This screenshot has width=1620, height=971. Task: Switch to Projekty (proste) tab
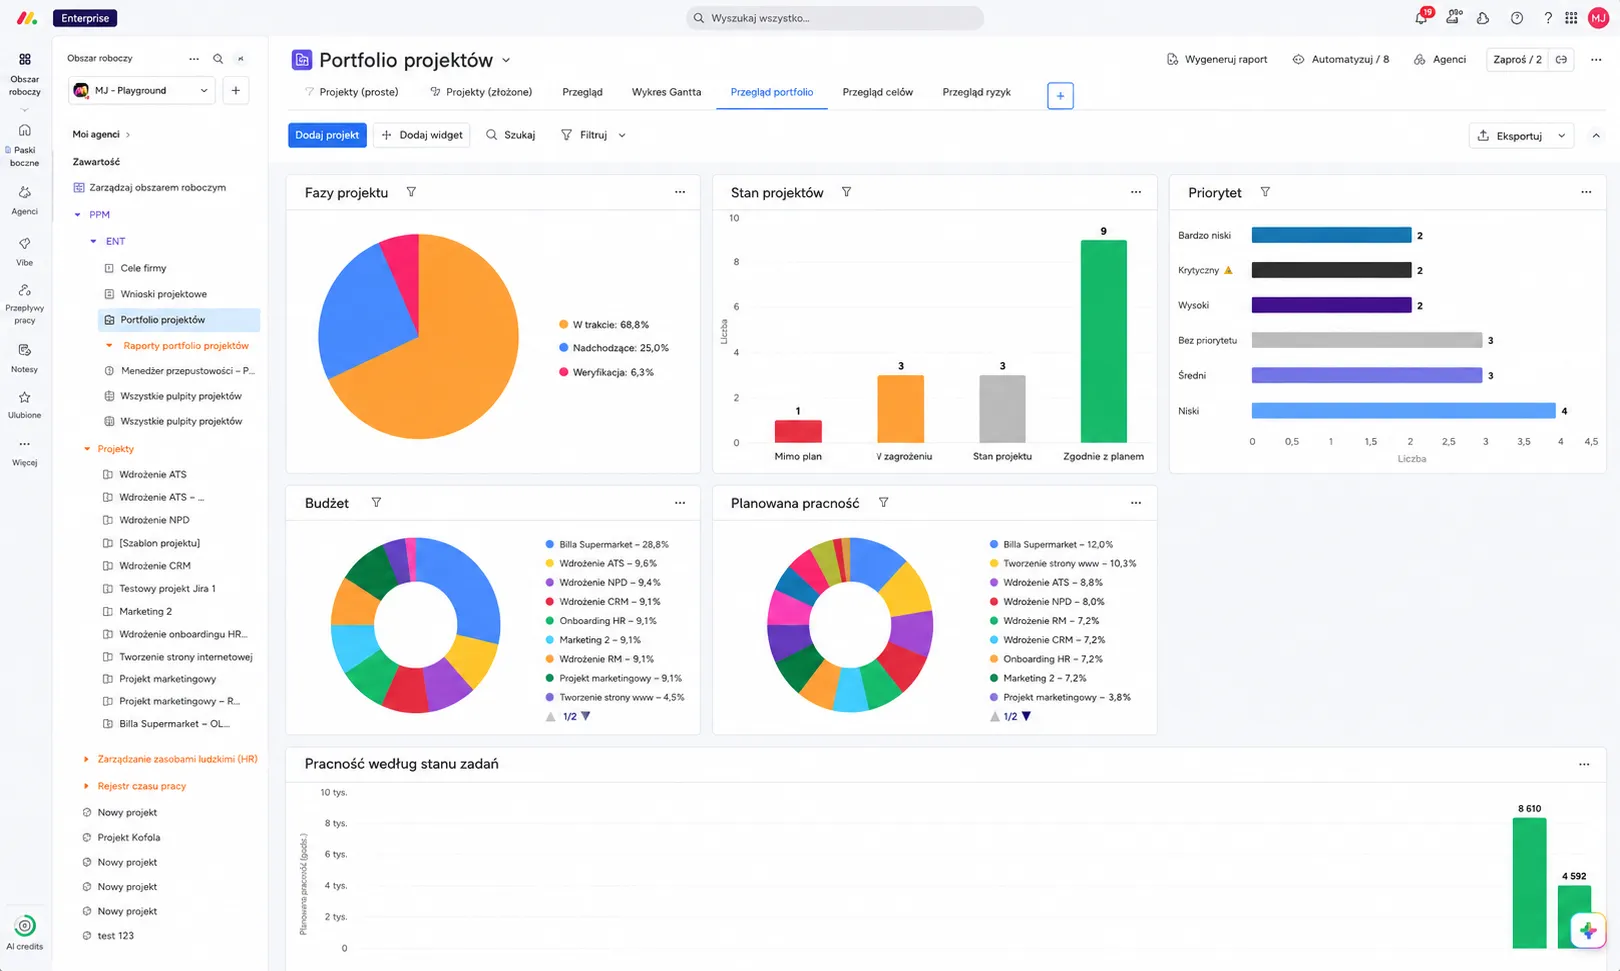pos(351,92)
